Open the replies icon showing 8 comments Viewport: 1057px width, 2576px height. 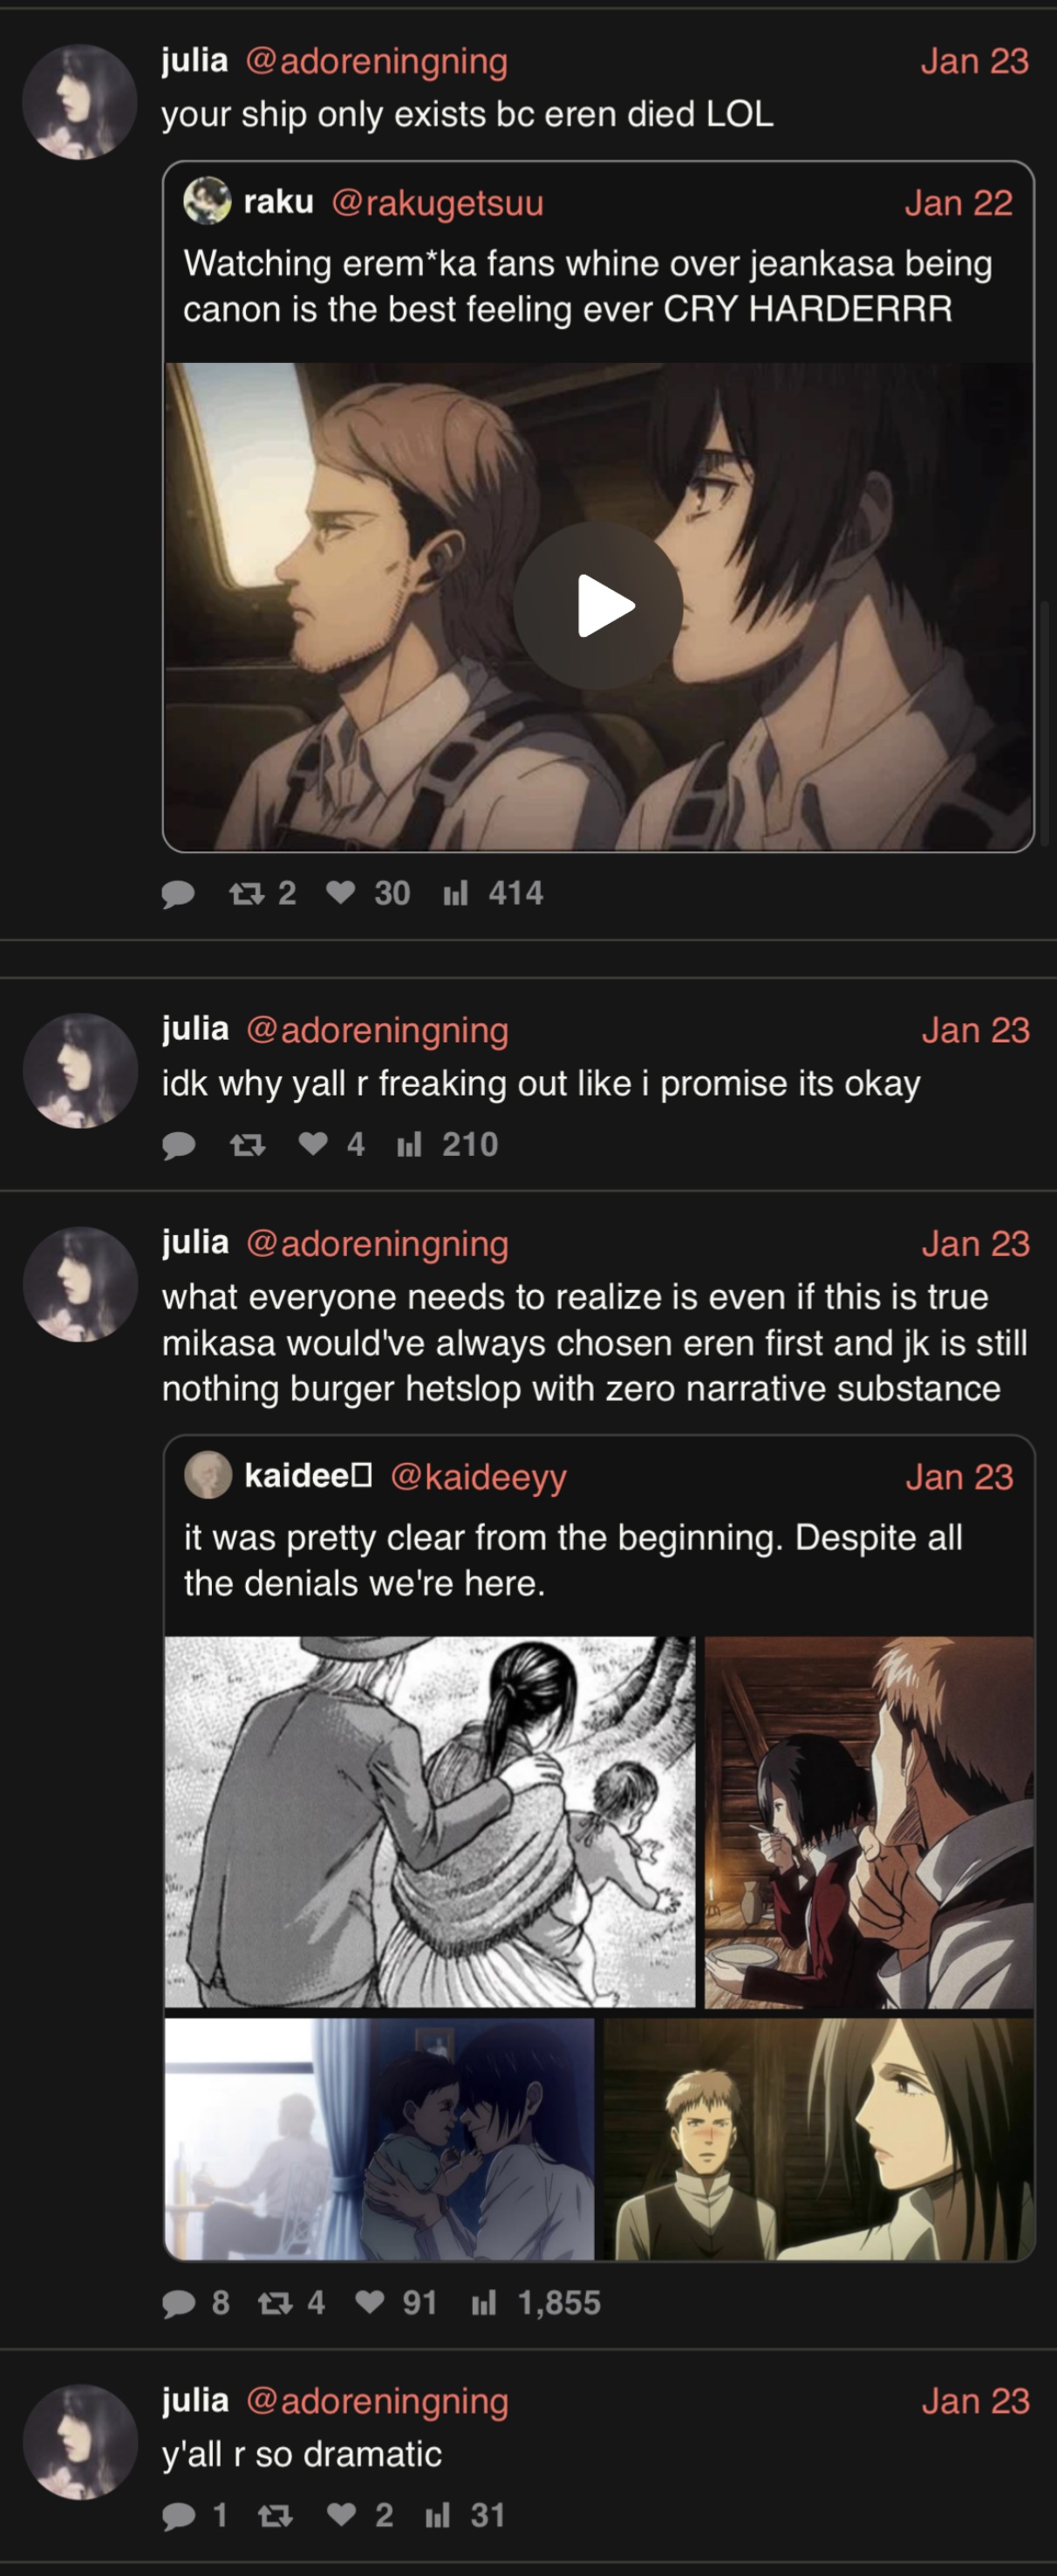[x=196, y=2303]
